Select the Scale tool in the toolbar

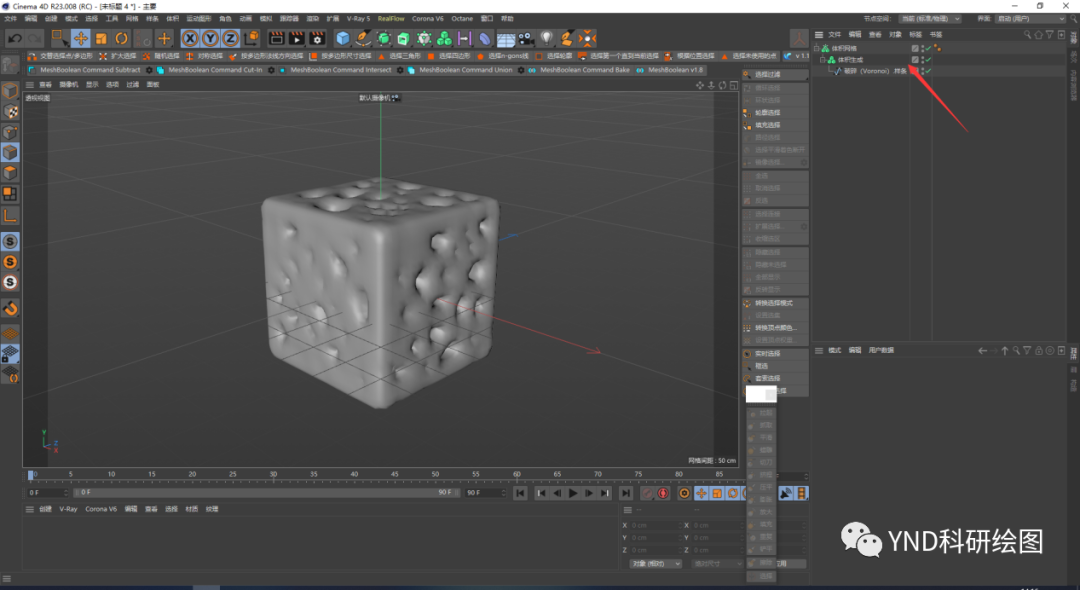pos(101,39)
